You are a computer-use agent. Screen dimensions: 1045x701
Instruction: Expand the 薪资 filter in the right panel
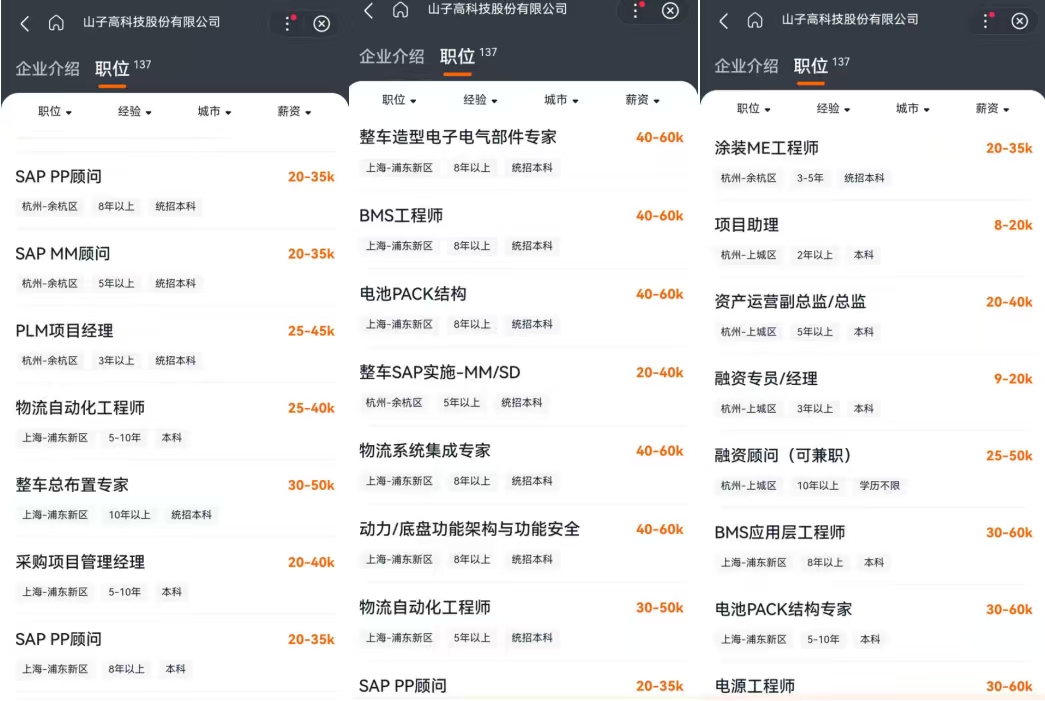coord(992,109)
